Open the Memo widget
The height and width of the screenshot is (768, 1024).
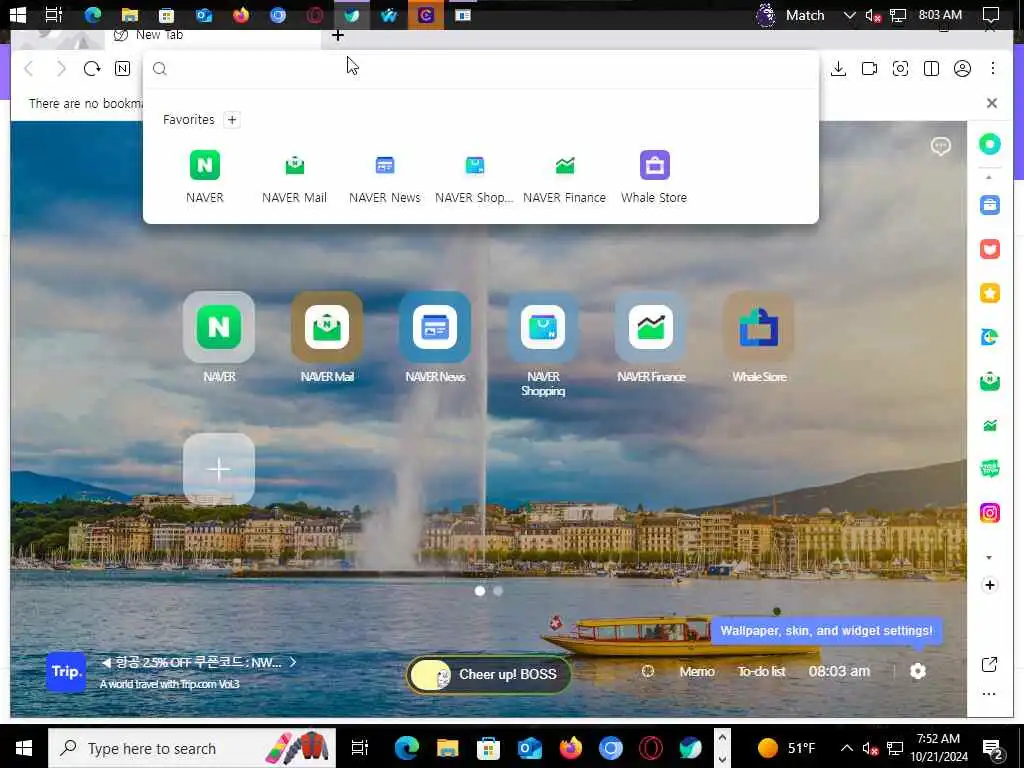(697, 671)
